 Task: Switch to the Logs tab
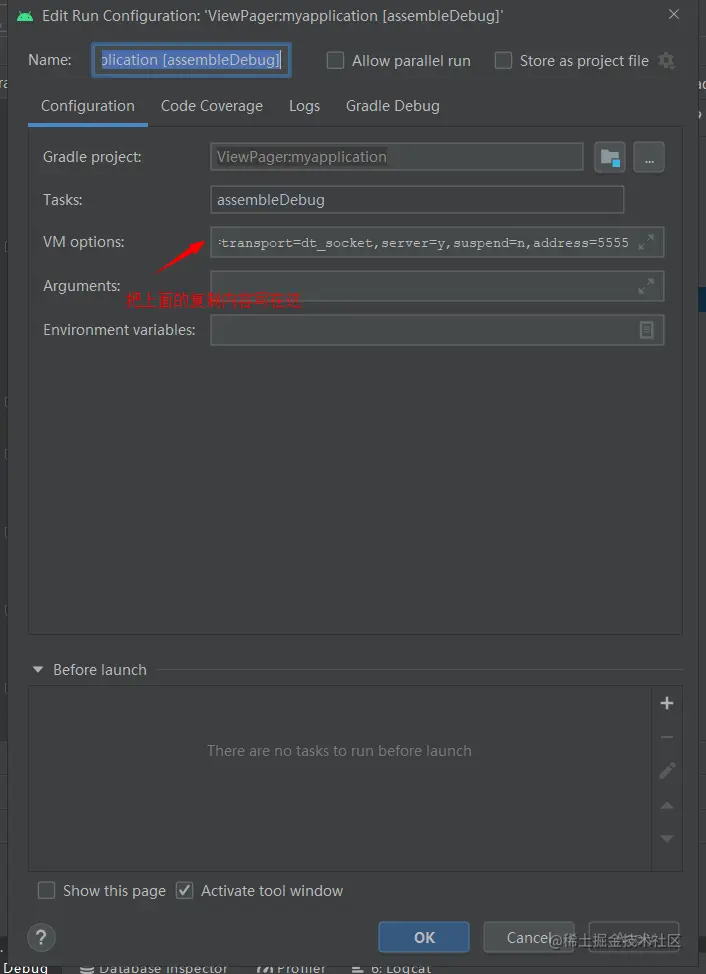pyautogui.click(x=304, y=106)
